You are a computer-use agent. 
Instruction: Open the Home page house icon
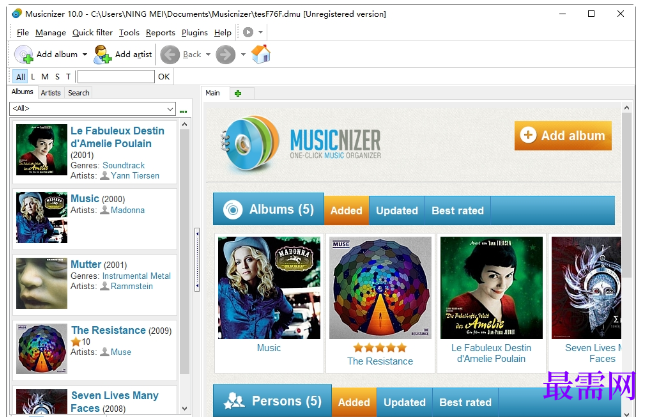coord(261,54)
